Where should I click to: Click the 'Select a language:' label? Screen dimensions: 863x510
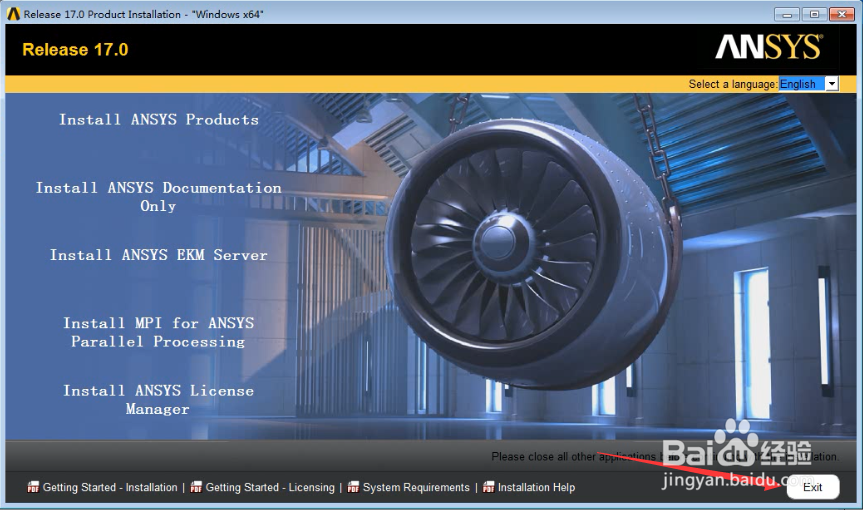coord(733,84)
